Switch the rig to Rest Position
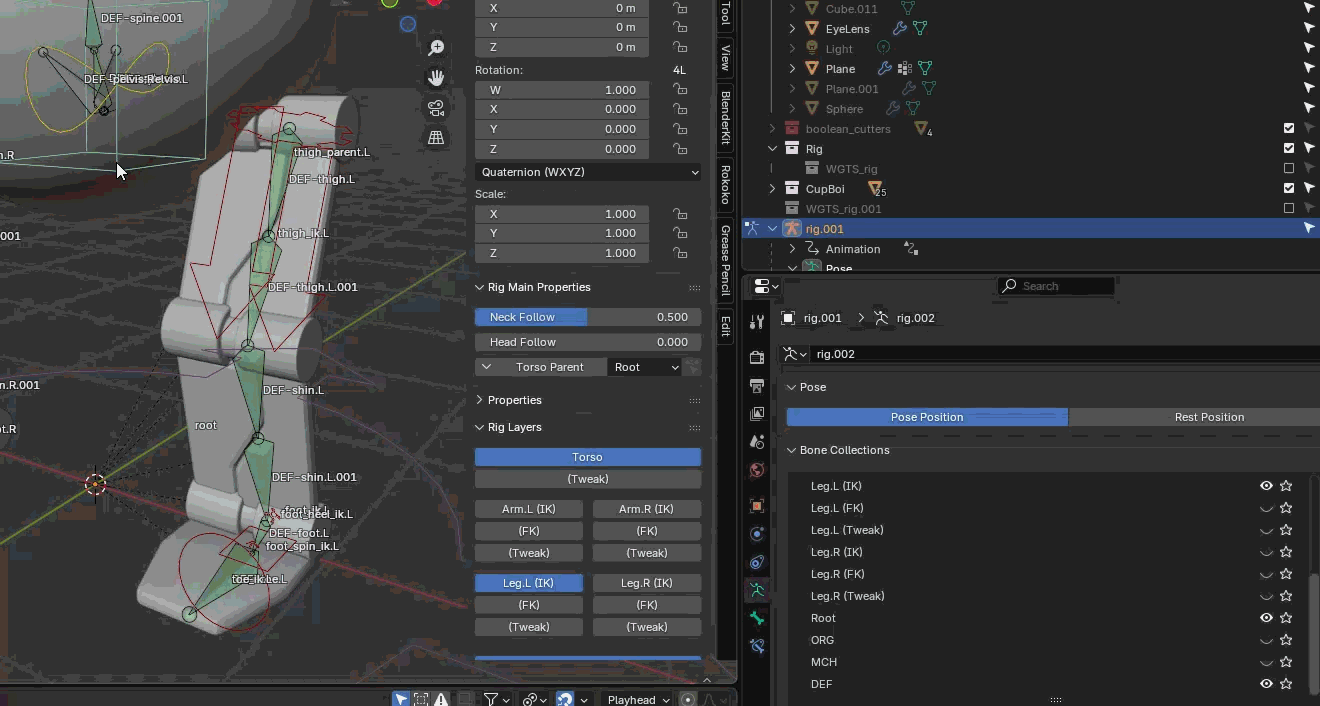 (1209, 417)
